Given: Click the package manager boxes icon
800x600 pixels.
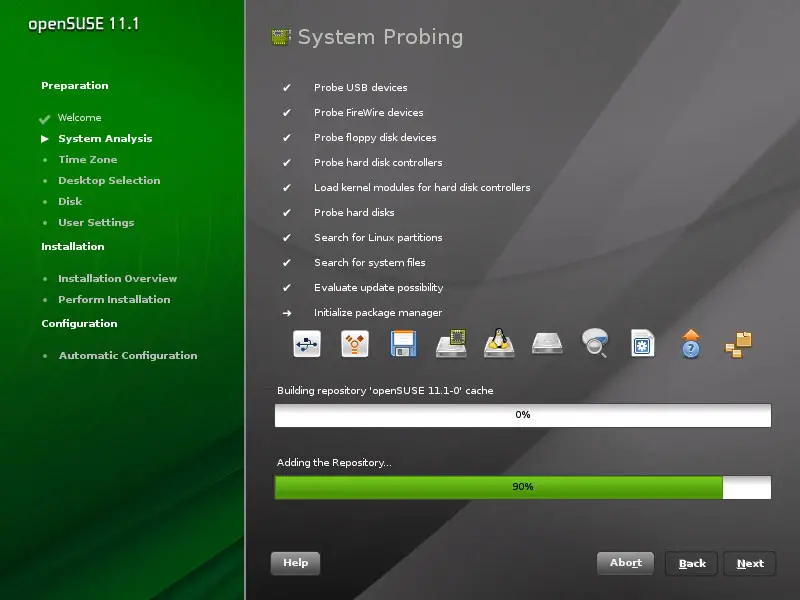Looking at the screenshot, I should point(738,344).
